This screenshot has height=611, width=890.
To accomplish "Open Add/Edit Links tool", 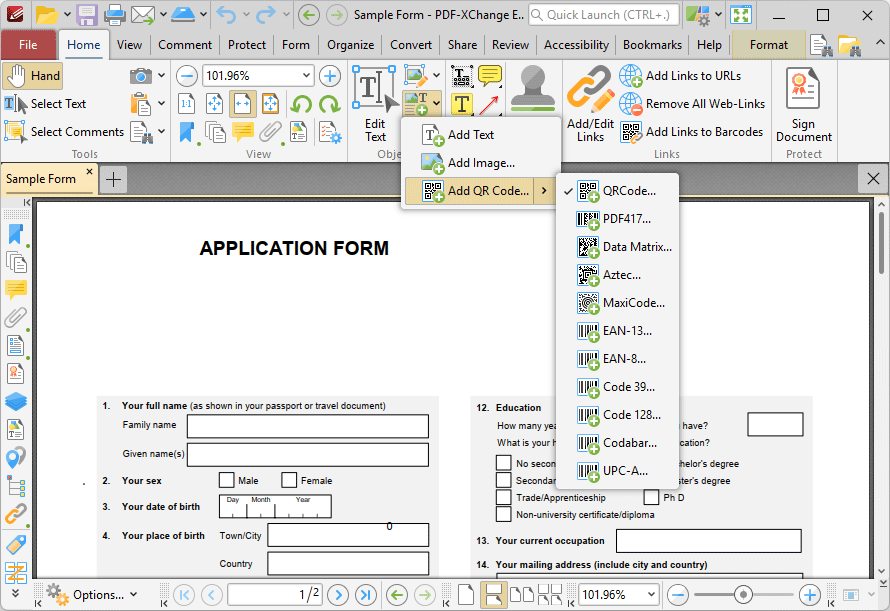I will pos(590,103).
